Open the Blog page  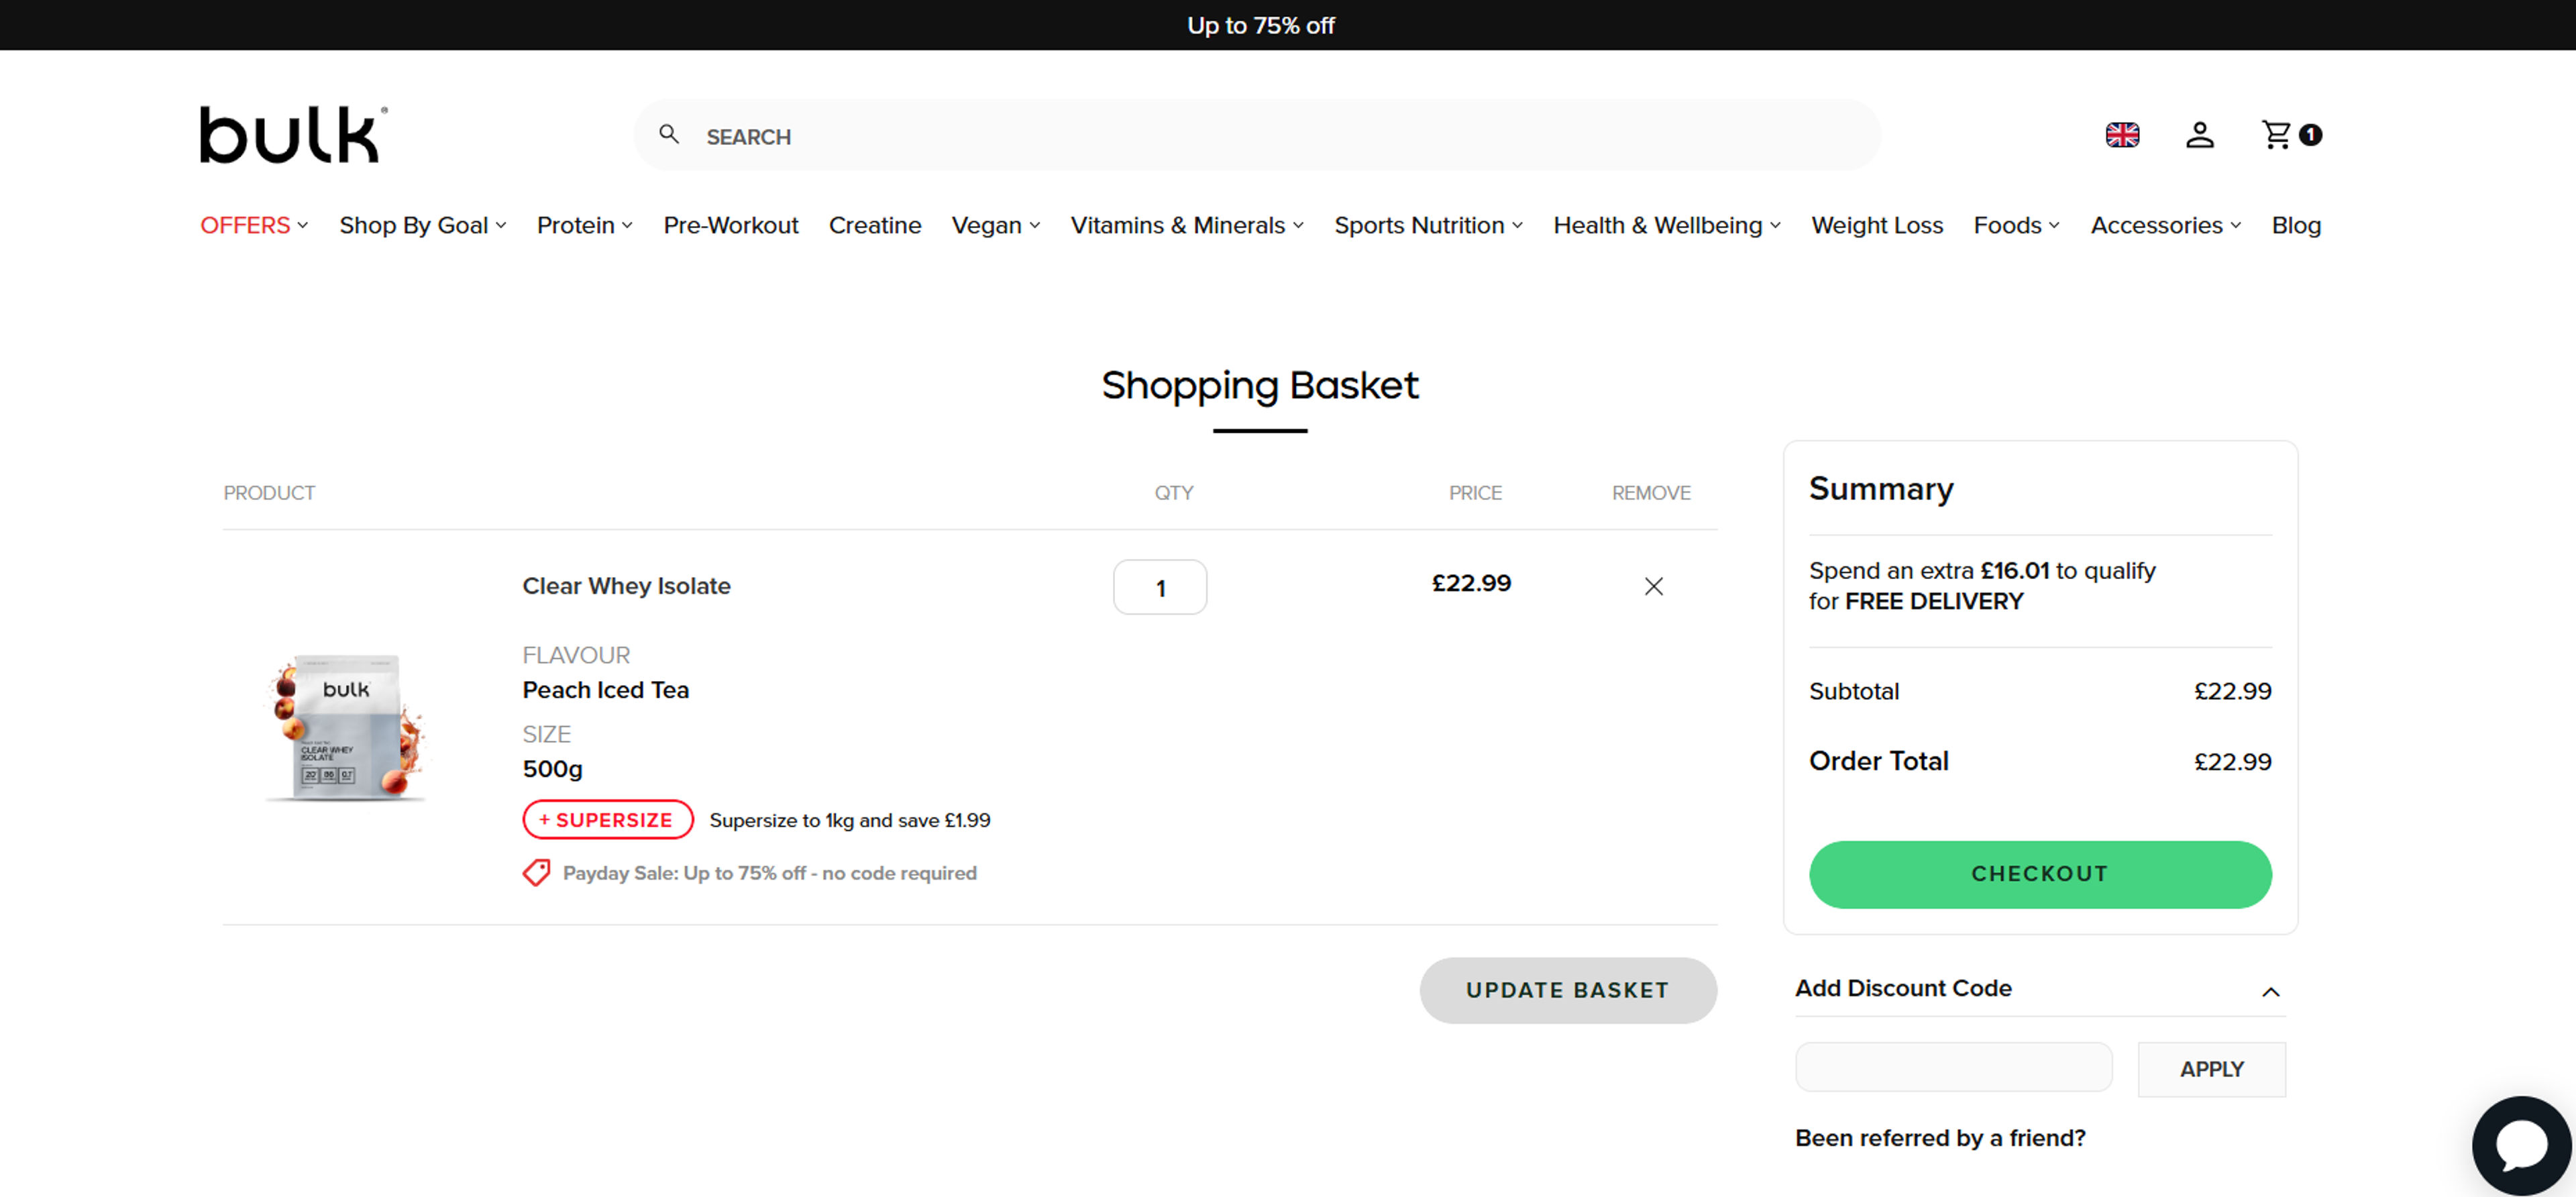point(2295,226)
